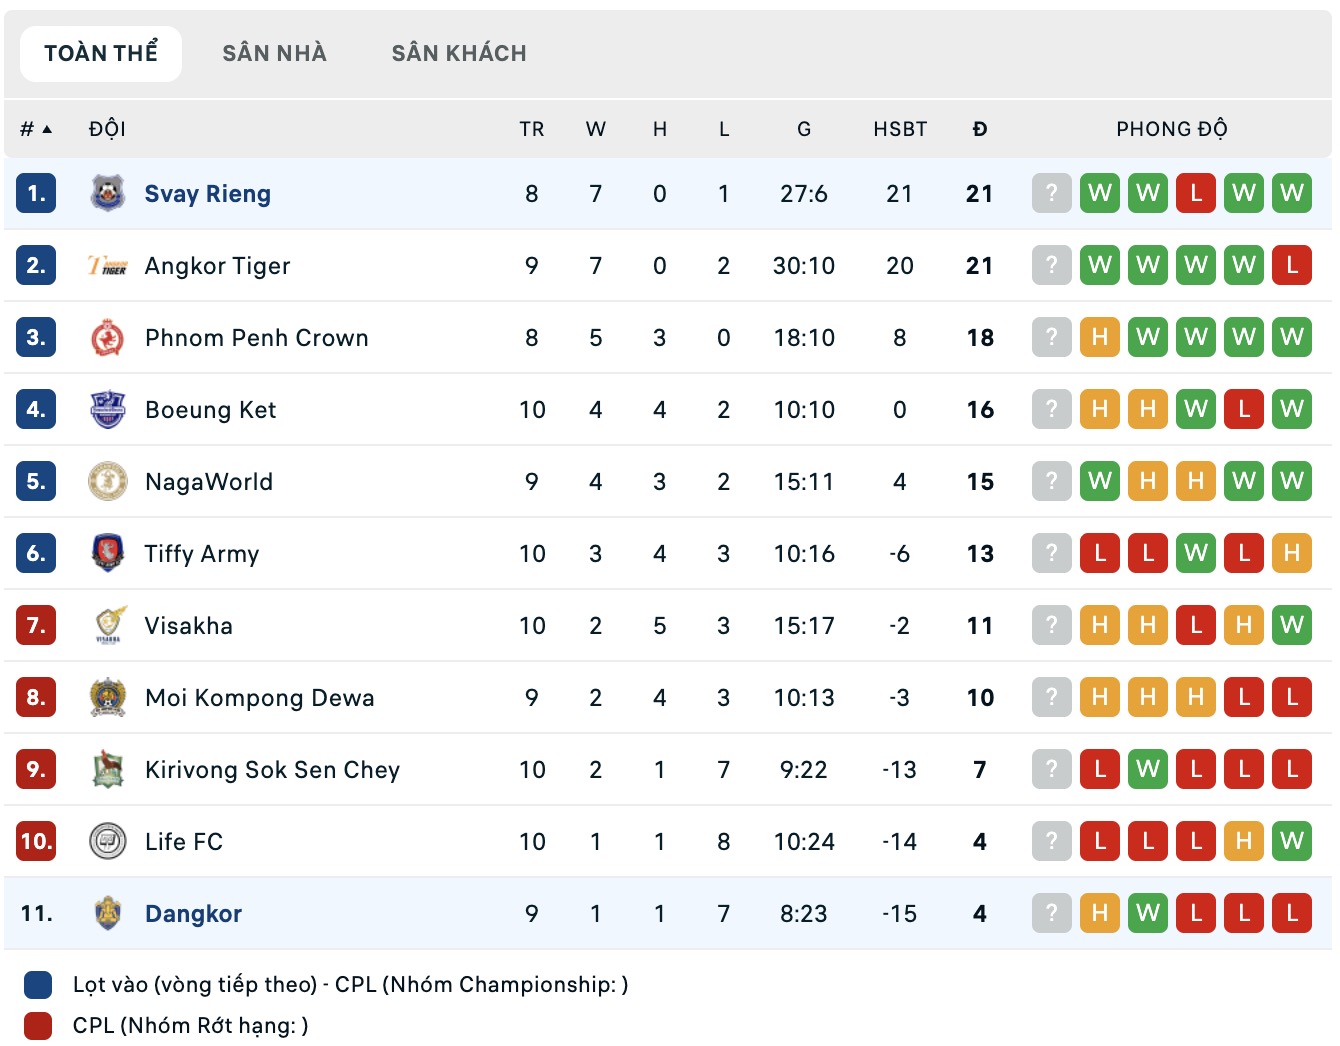This screenshot has width=1340, height=1046.
Task: Click the HSBT column header
Action: coord(900,129)
